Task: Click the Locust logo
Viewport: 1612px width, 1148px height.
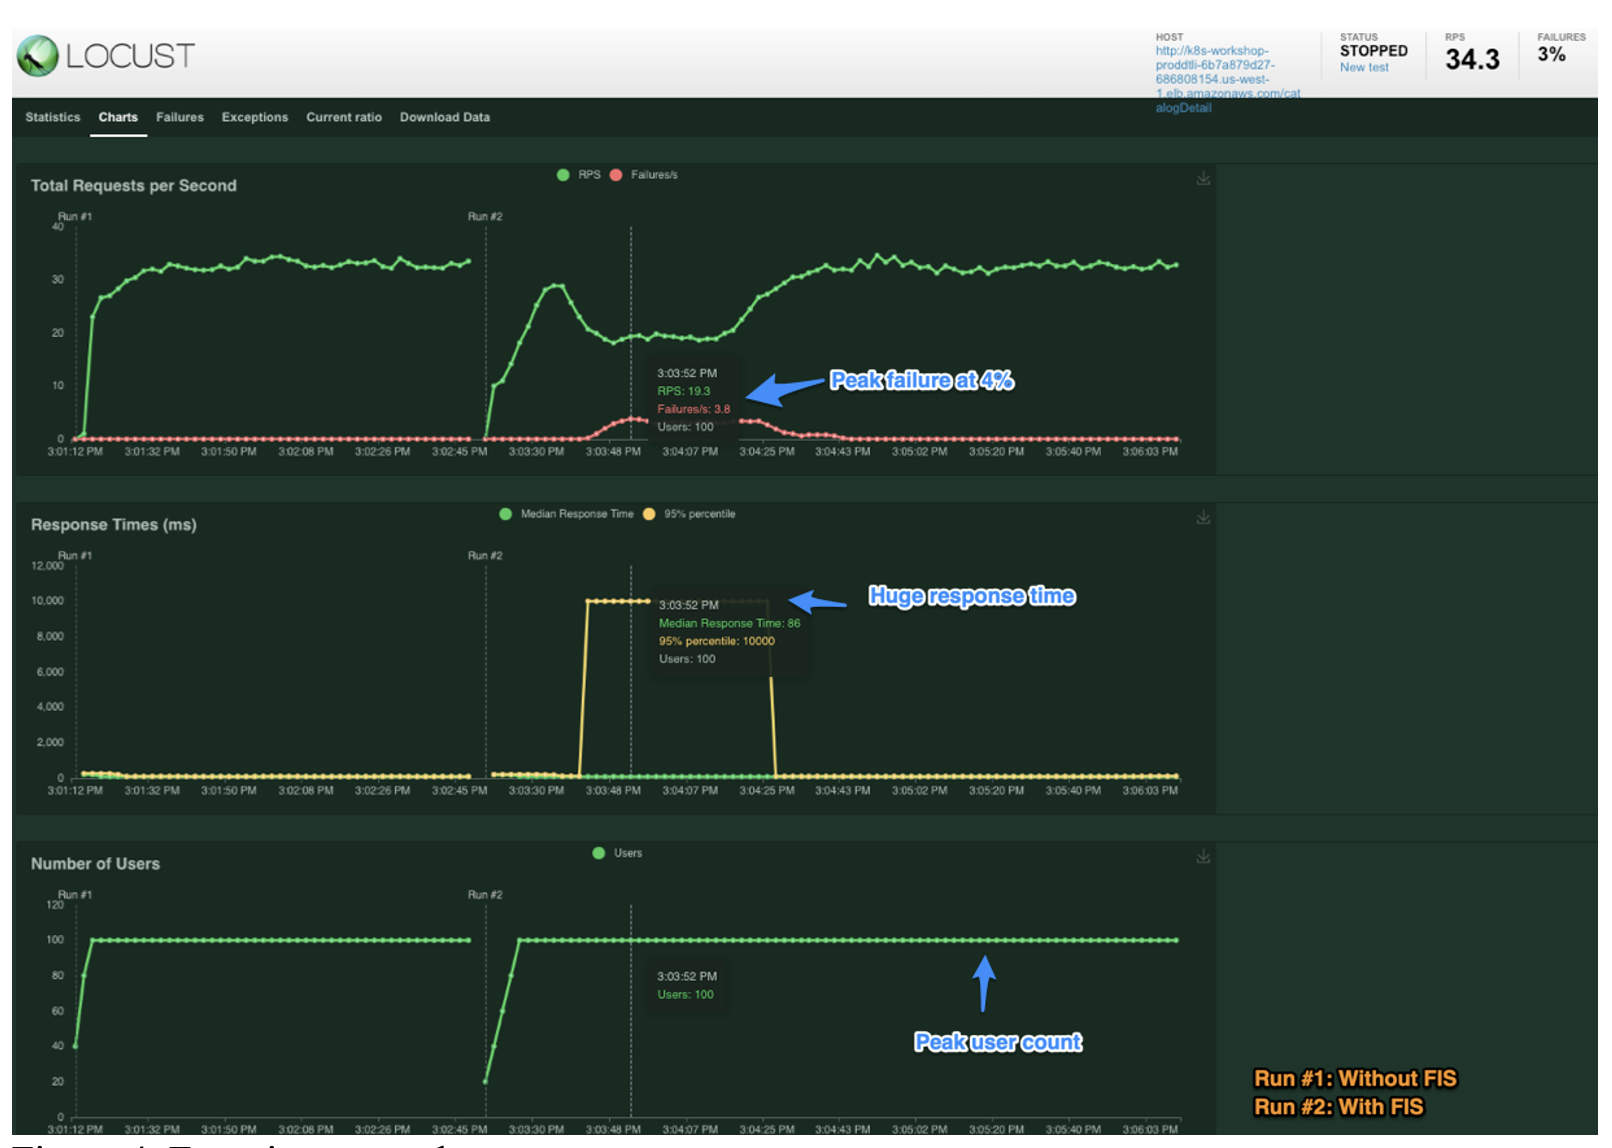Action: pyautogui.click(x=106, y=56)
